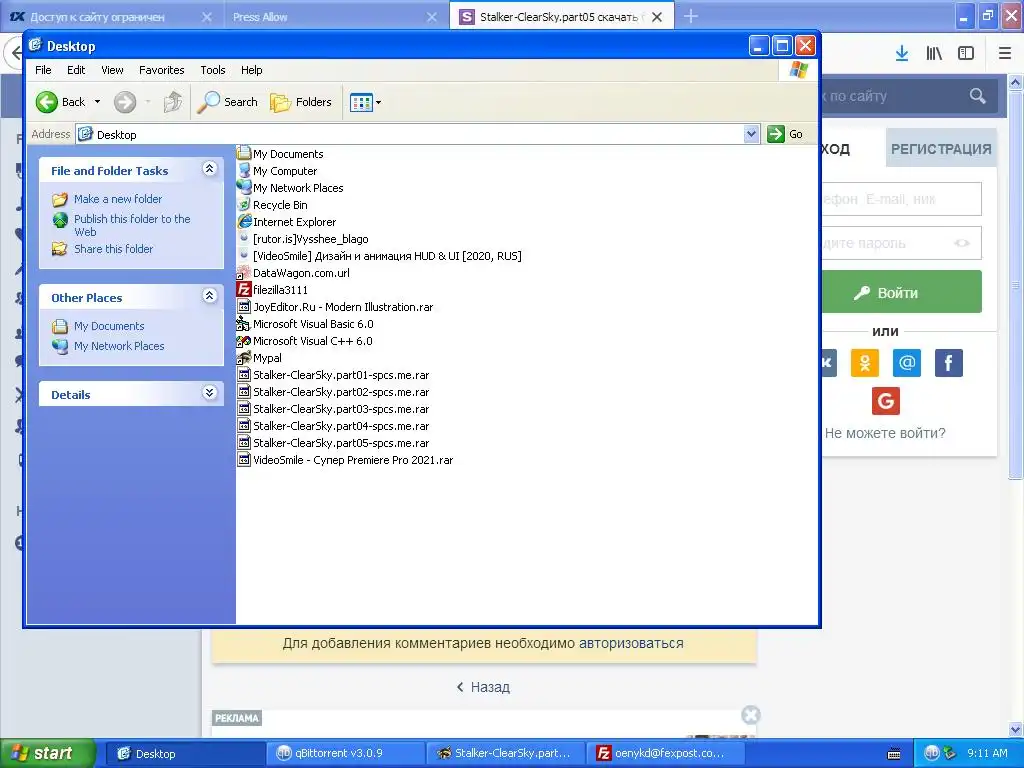Select JoyEditor.Ru Modern Illustration.rar icon
Screen dimensions: 1024x768
pos(244,306)
